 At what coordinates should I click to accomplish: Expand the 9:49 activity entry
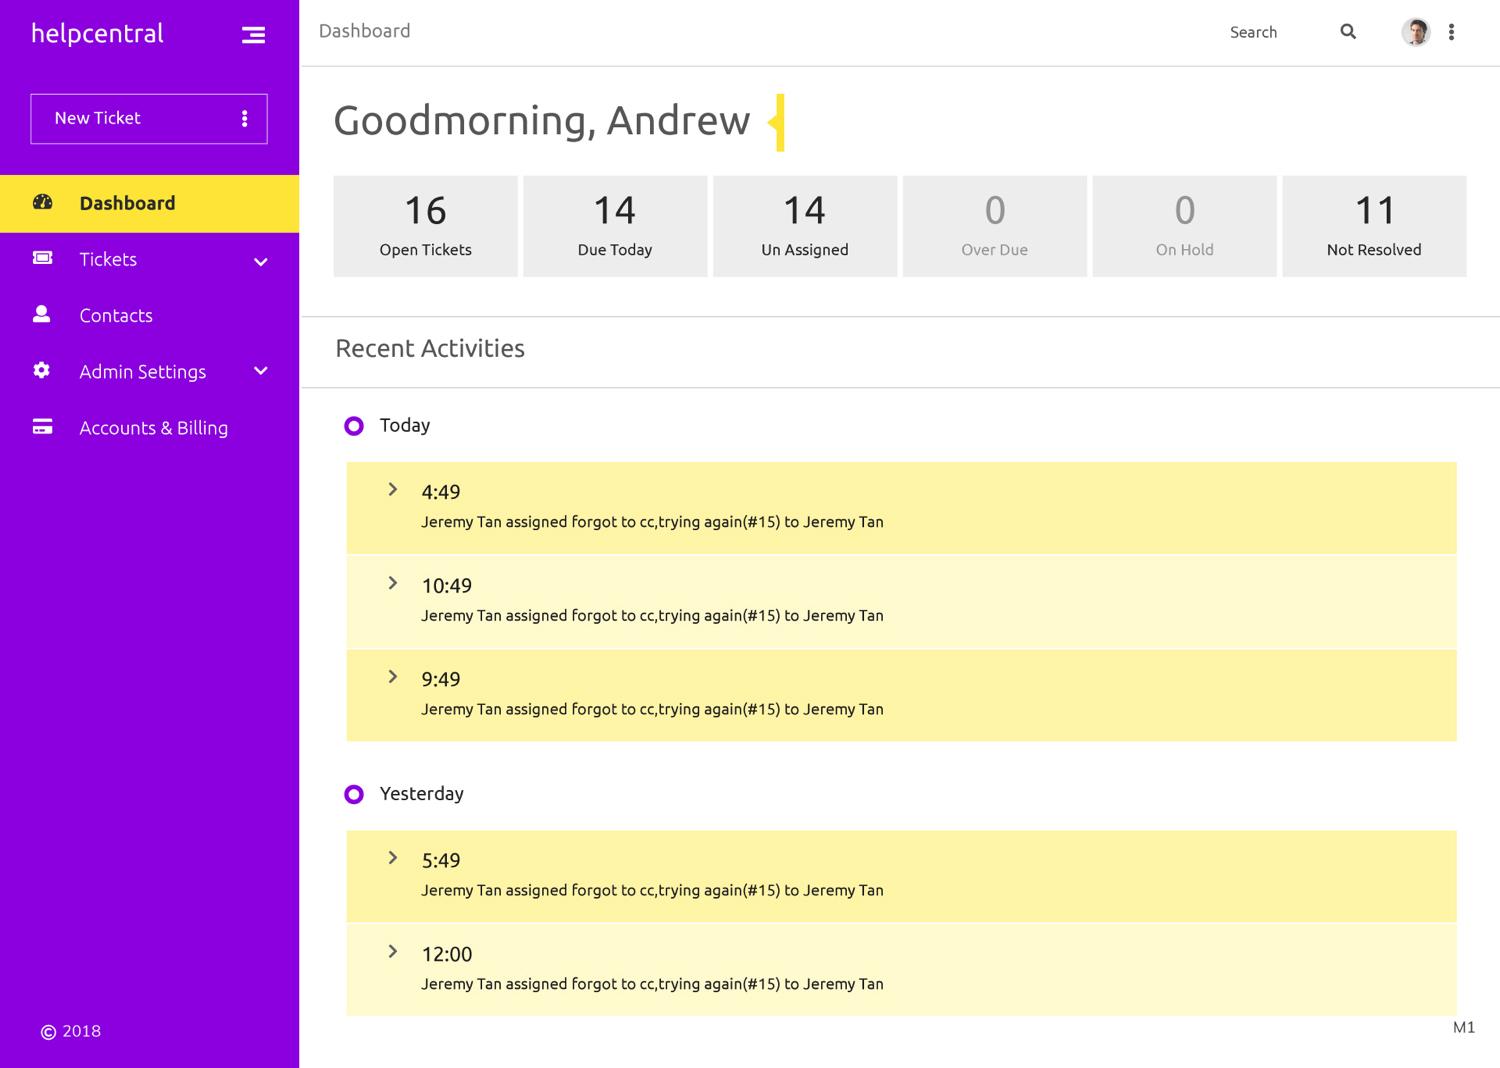tap(393, 677)
